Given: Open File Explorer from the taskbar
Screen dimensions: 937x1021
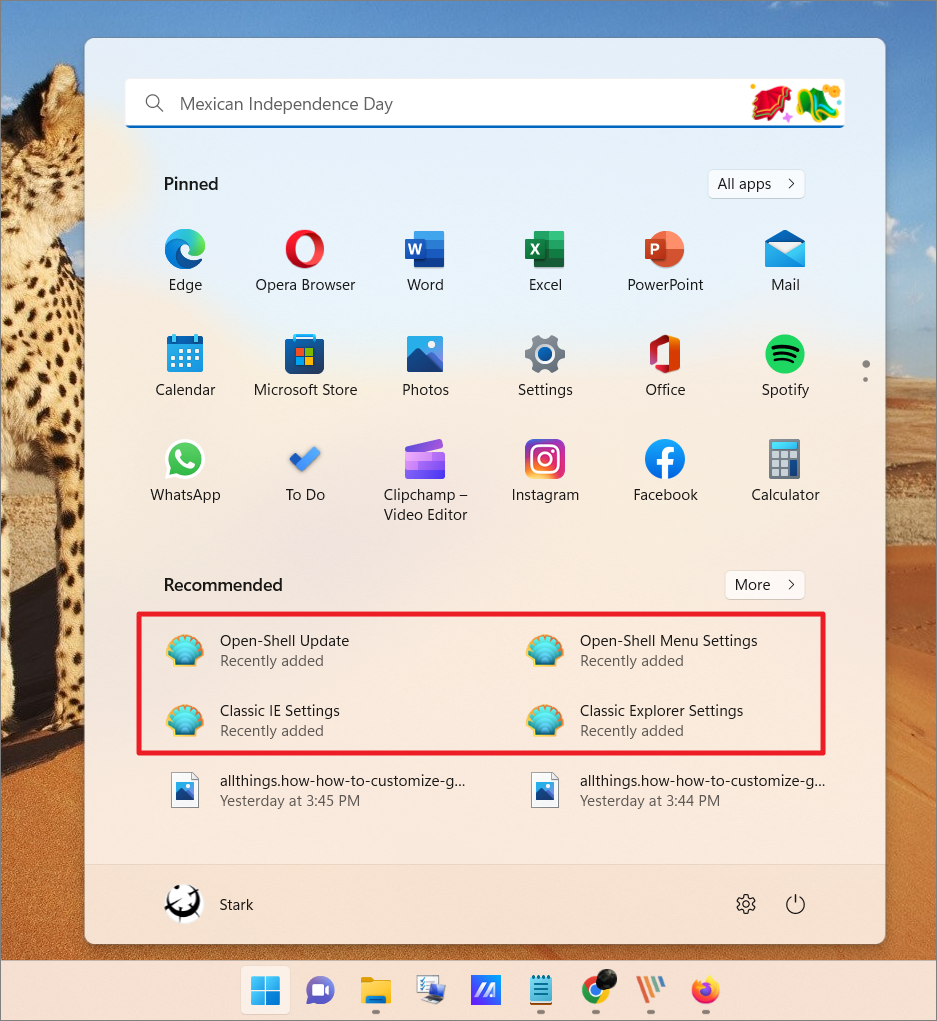Looking at the screenshot, I should (x=376, y=990).
